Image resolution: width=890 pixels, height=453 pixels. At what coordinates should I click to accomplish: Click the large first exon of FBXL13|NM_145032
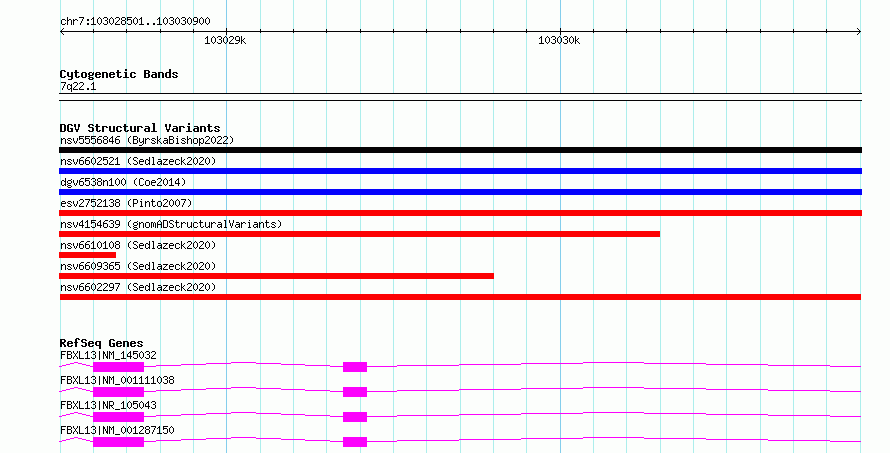[118, 367]
